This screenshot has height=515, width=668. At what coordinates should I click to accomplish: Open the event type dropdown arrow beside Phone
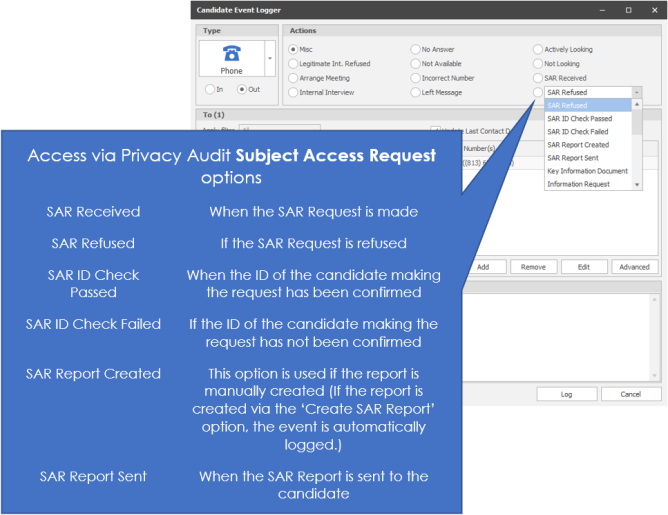(269, 59)
